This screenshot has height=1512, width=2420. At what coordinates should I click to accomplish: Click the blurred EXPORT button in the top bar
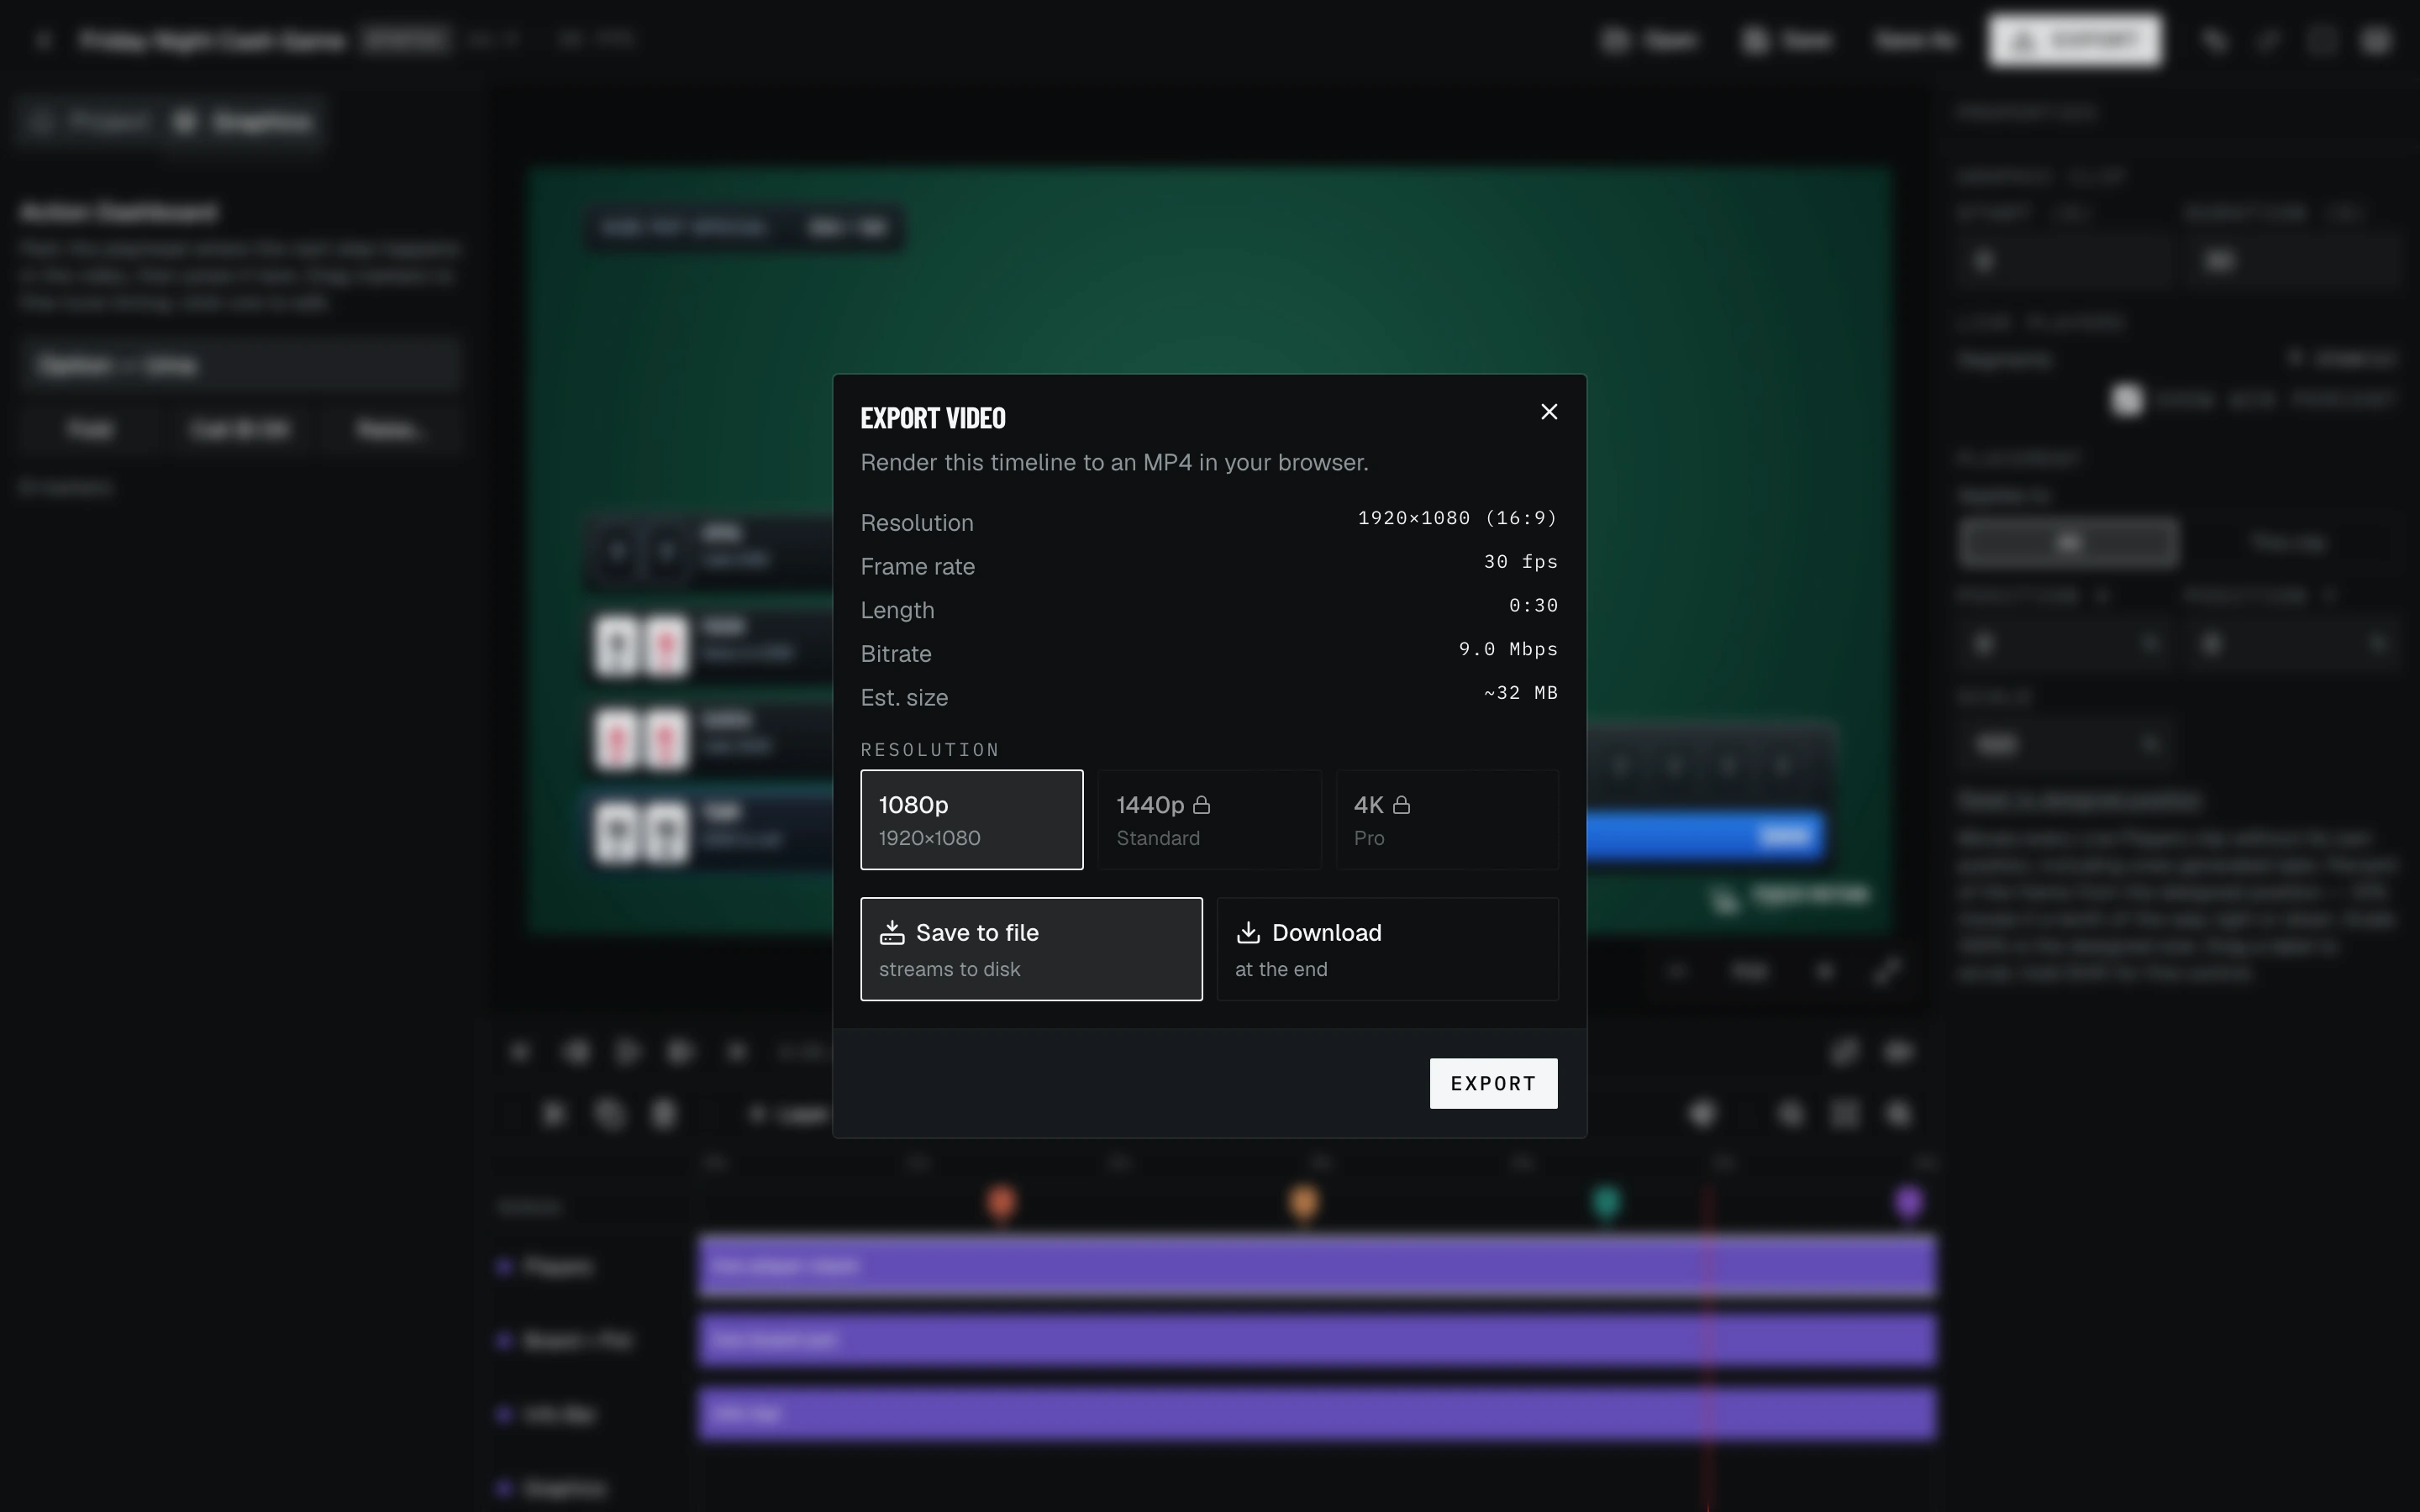coord(2075,40)
